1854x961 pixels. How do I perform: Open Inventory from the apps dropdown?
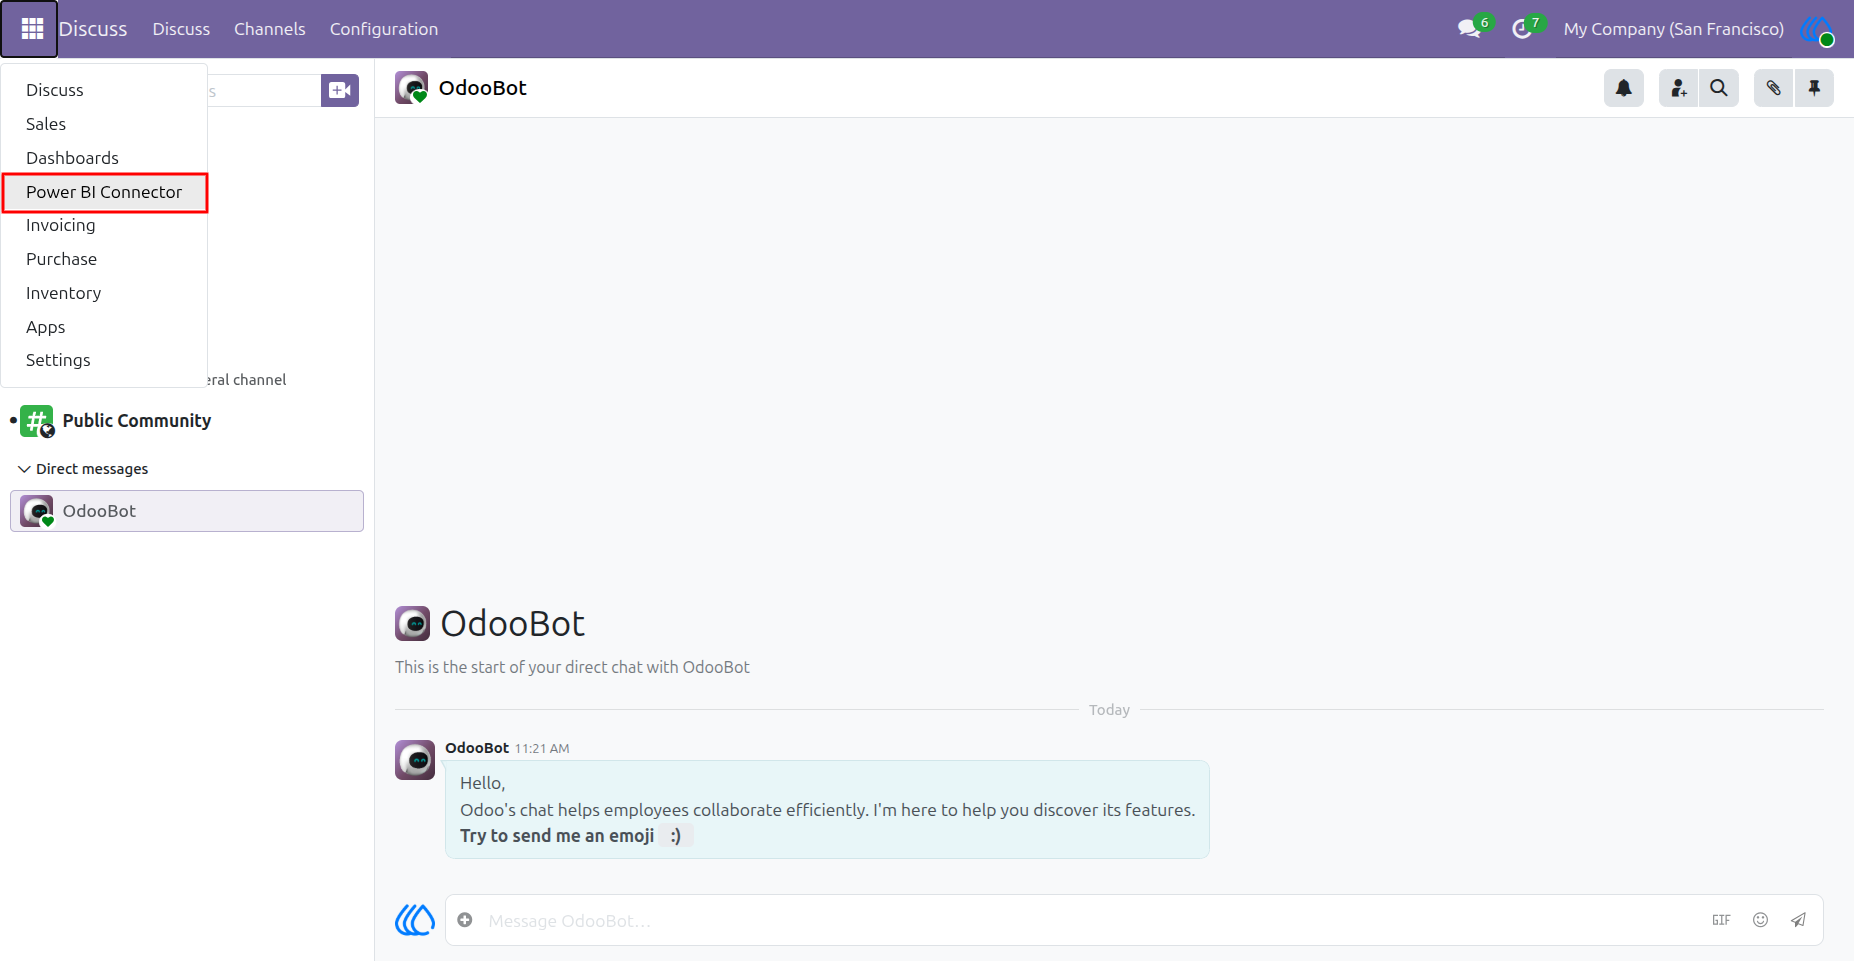105,293
